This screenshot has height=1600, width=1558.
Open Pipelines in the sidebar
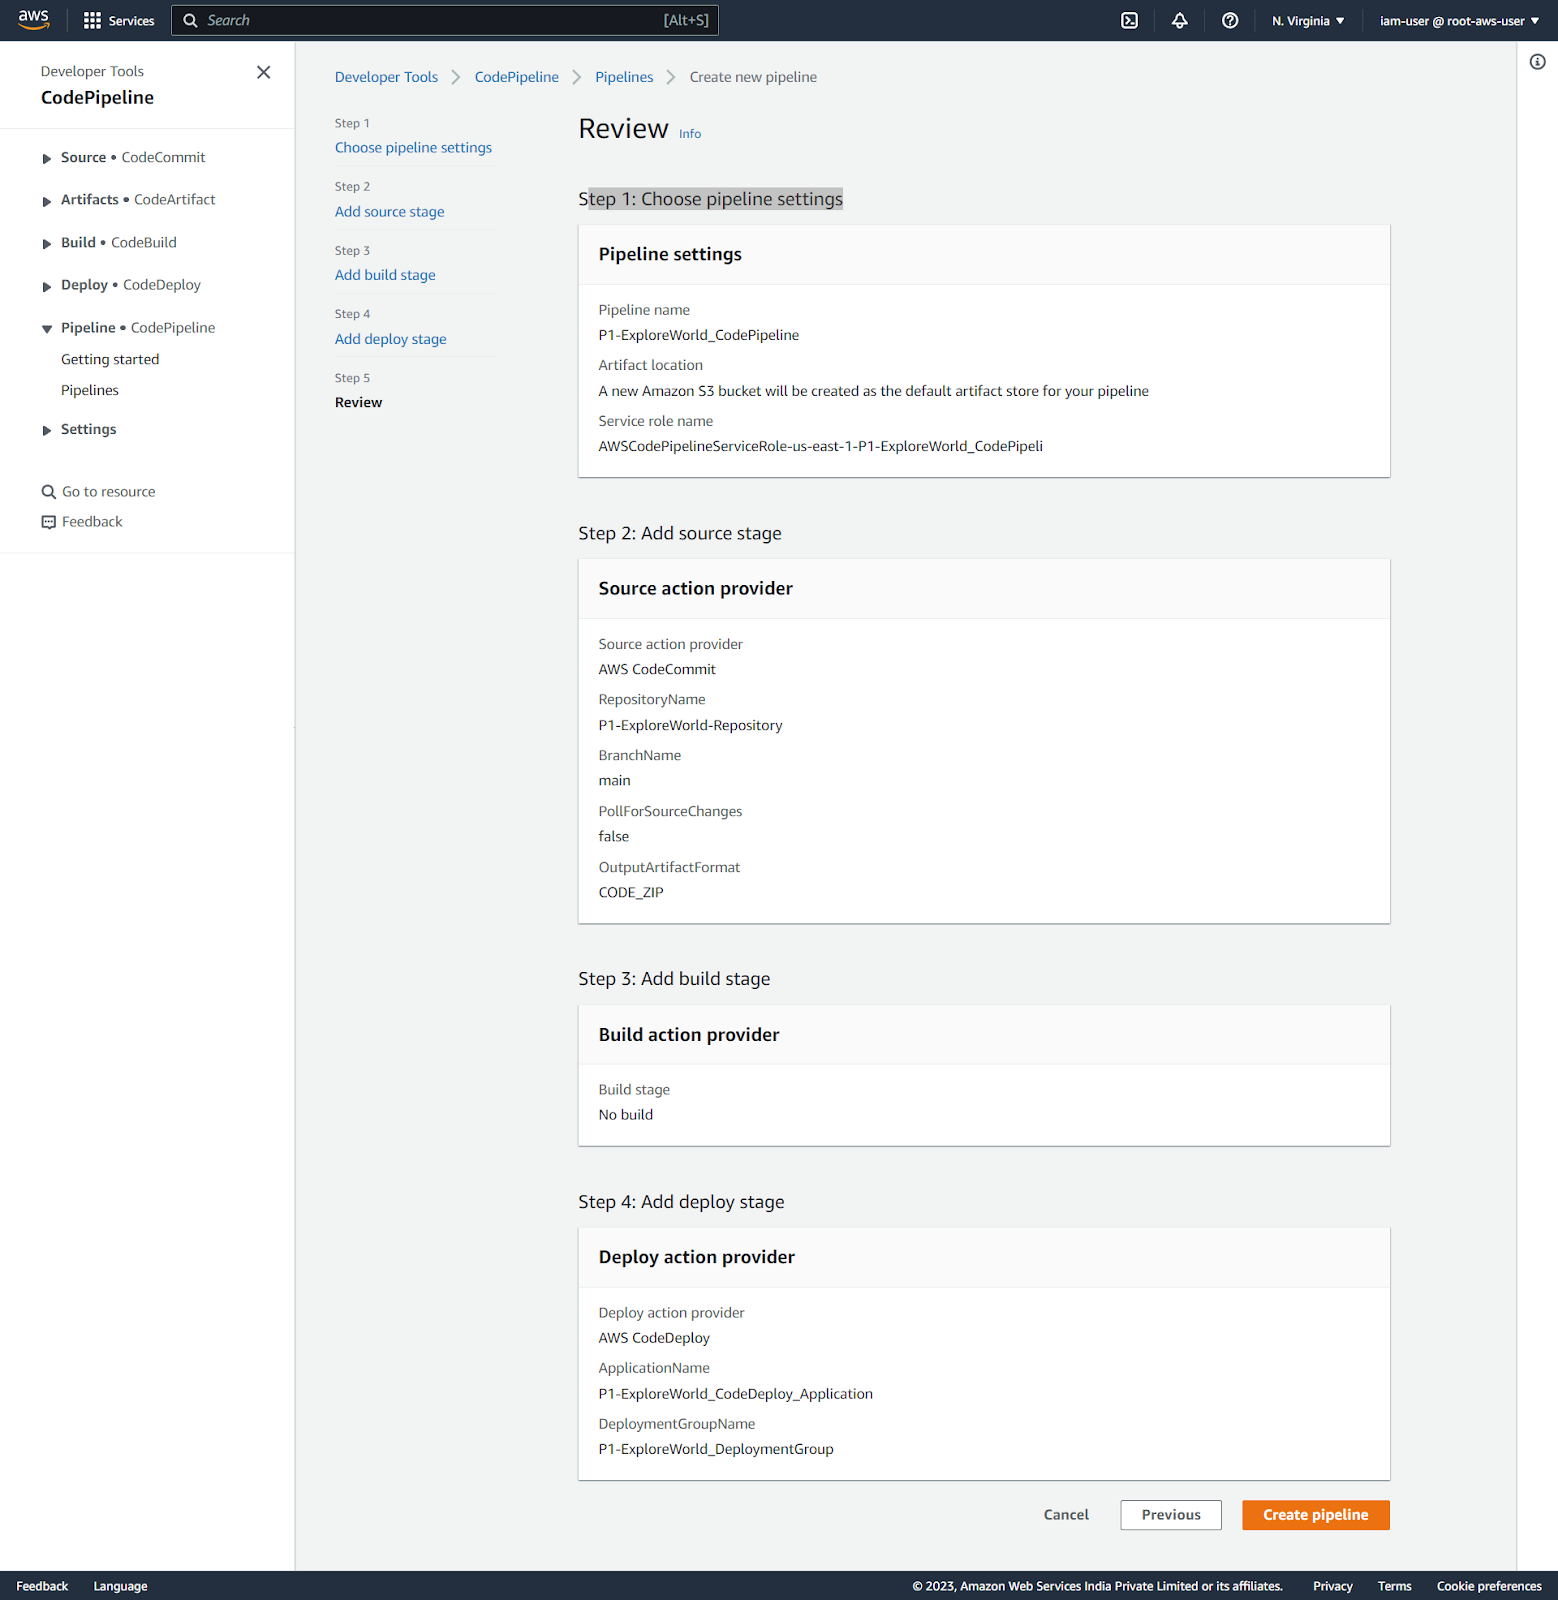pyautogui.click(x=90, y=390)
